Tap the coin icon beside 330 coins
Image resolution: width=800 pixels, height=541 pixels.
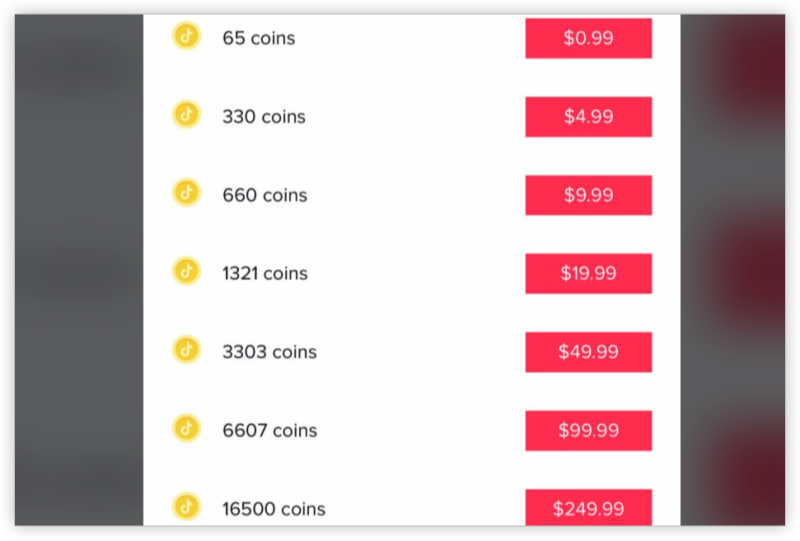click(186, 114)
